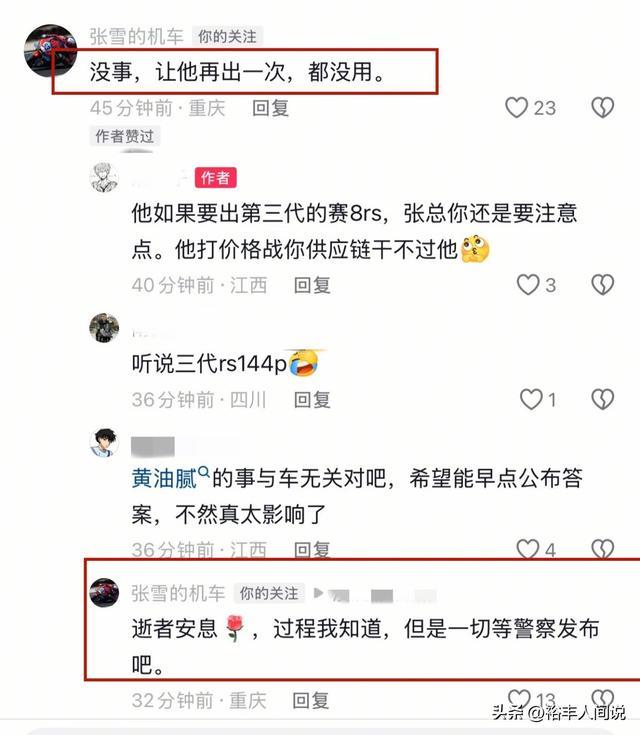Like the author's comment with 3 likes
The width and height of the screenshot is (640, 735).
528,285
